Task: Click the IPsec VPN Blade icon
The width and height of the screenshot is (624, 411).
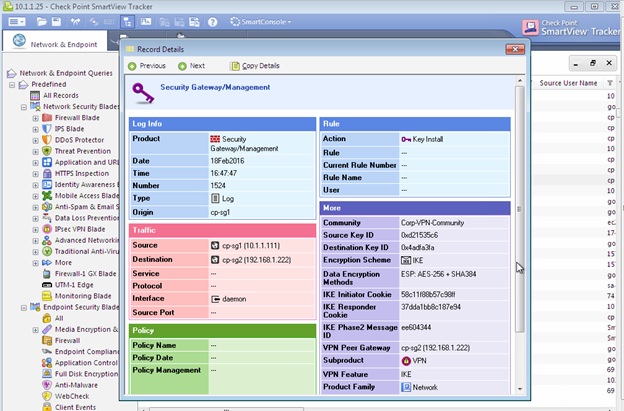Action: pyautogui.click(x=47, y=229)
